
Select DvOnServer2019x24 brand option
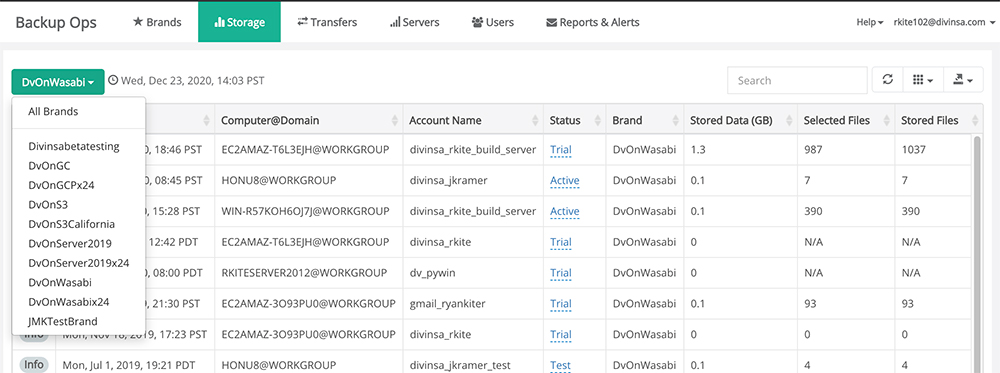coord(79,263)
